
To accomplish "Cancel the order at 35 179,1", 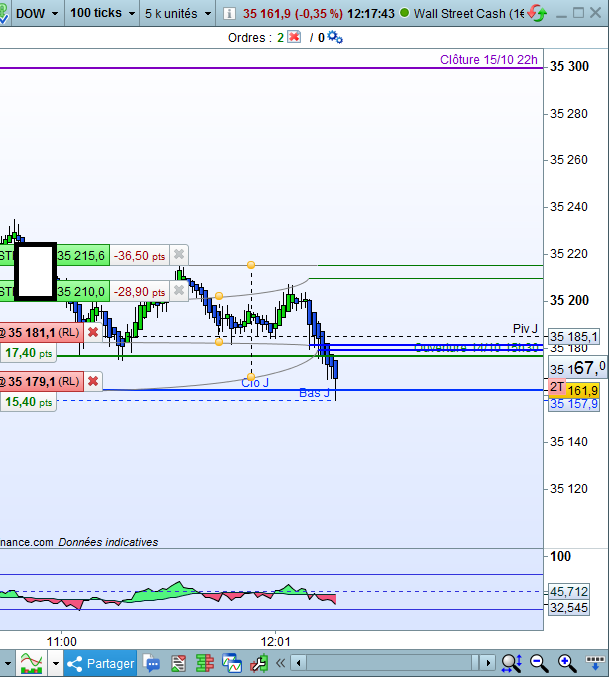I will (93, 381).
